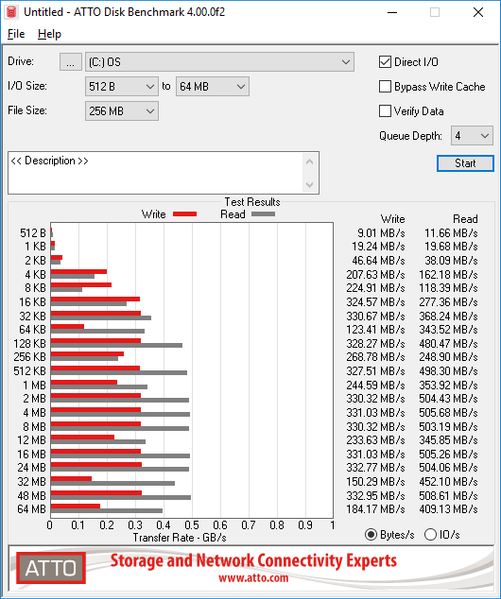Click the 512 B write value 9.01 MB/s
This screenshot has width=501, height=599.
pos(381,233)
